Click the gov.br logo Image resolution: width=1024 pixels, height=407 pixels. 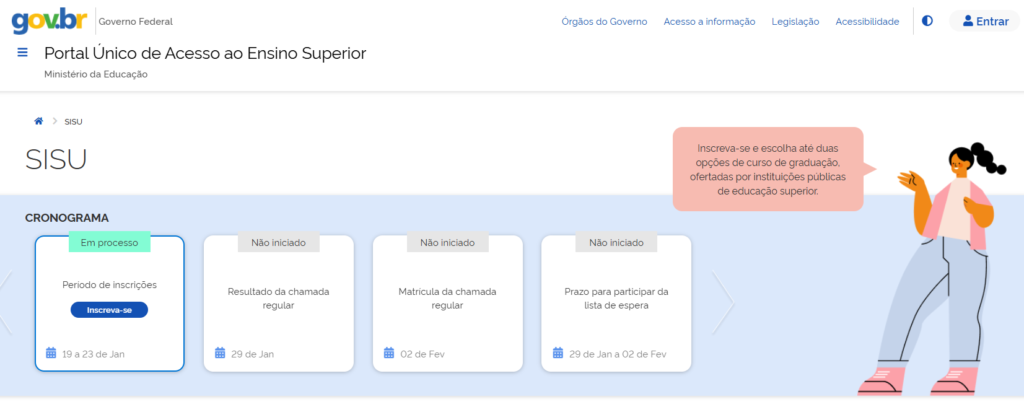pyautogui.click(x=49, y=20)
